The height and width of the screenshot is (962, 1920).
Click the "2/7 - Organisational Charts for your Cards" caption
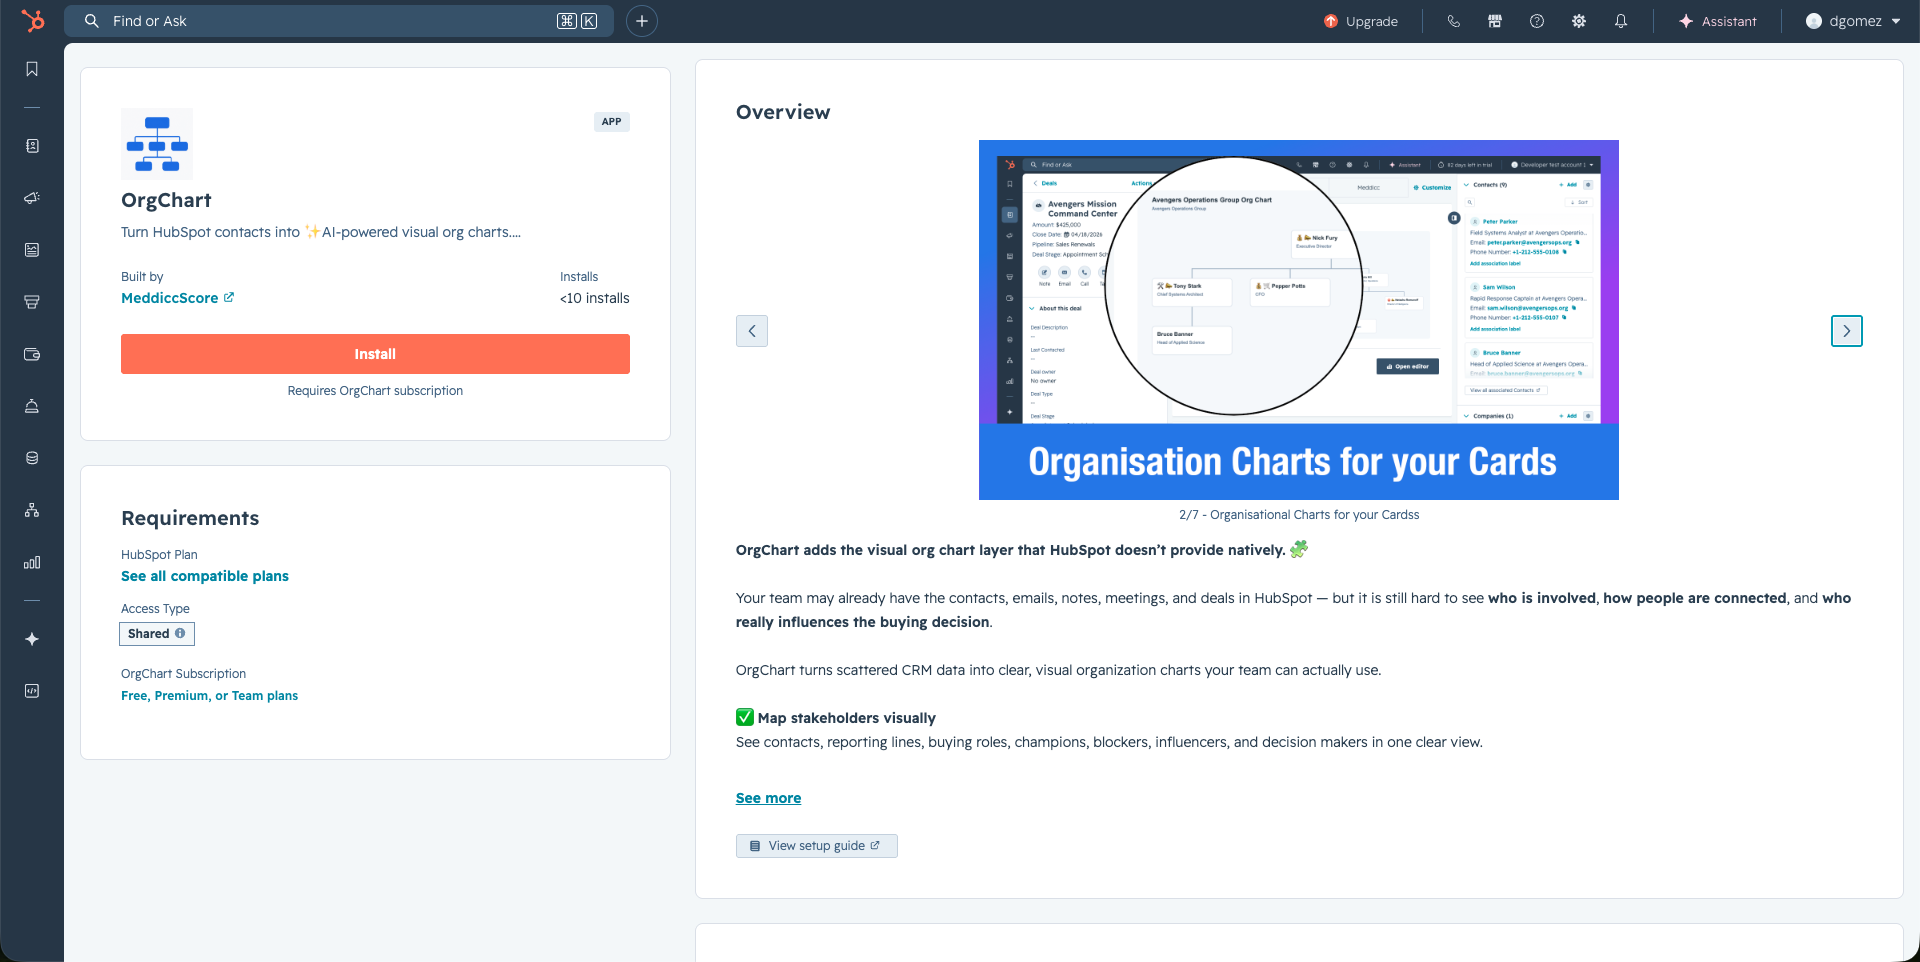(x=1299, y=515)
